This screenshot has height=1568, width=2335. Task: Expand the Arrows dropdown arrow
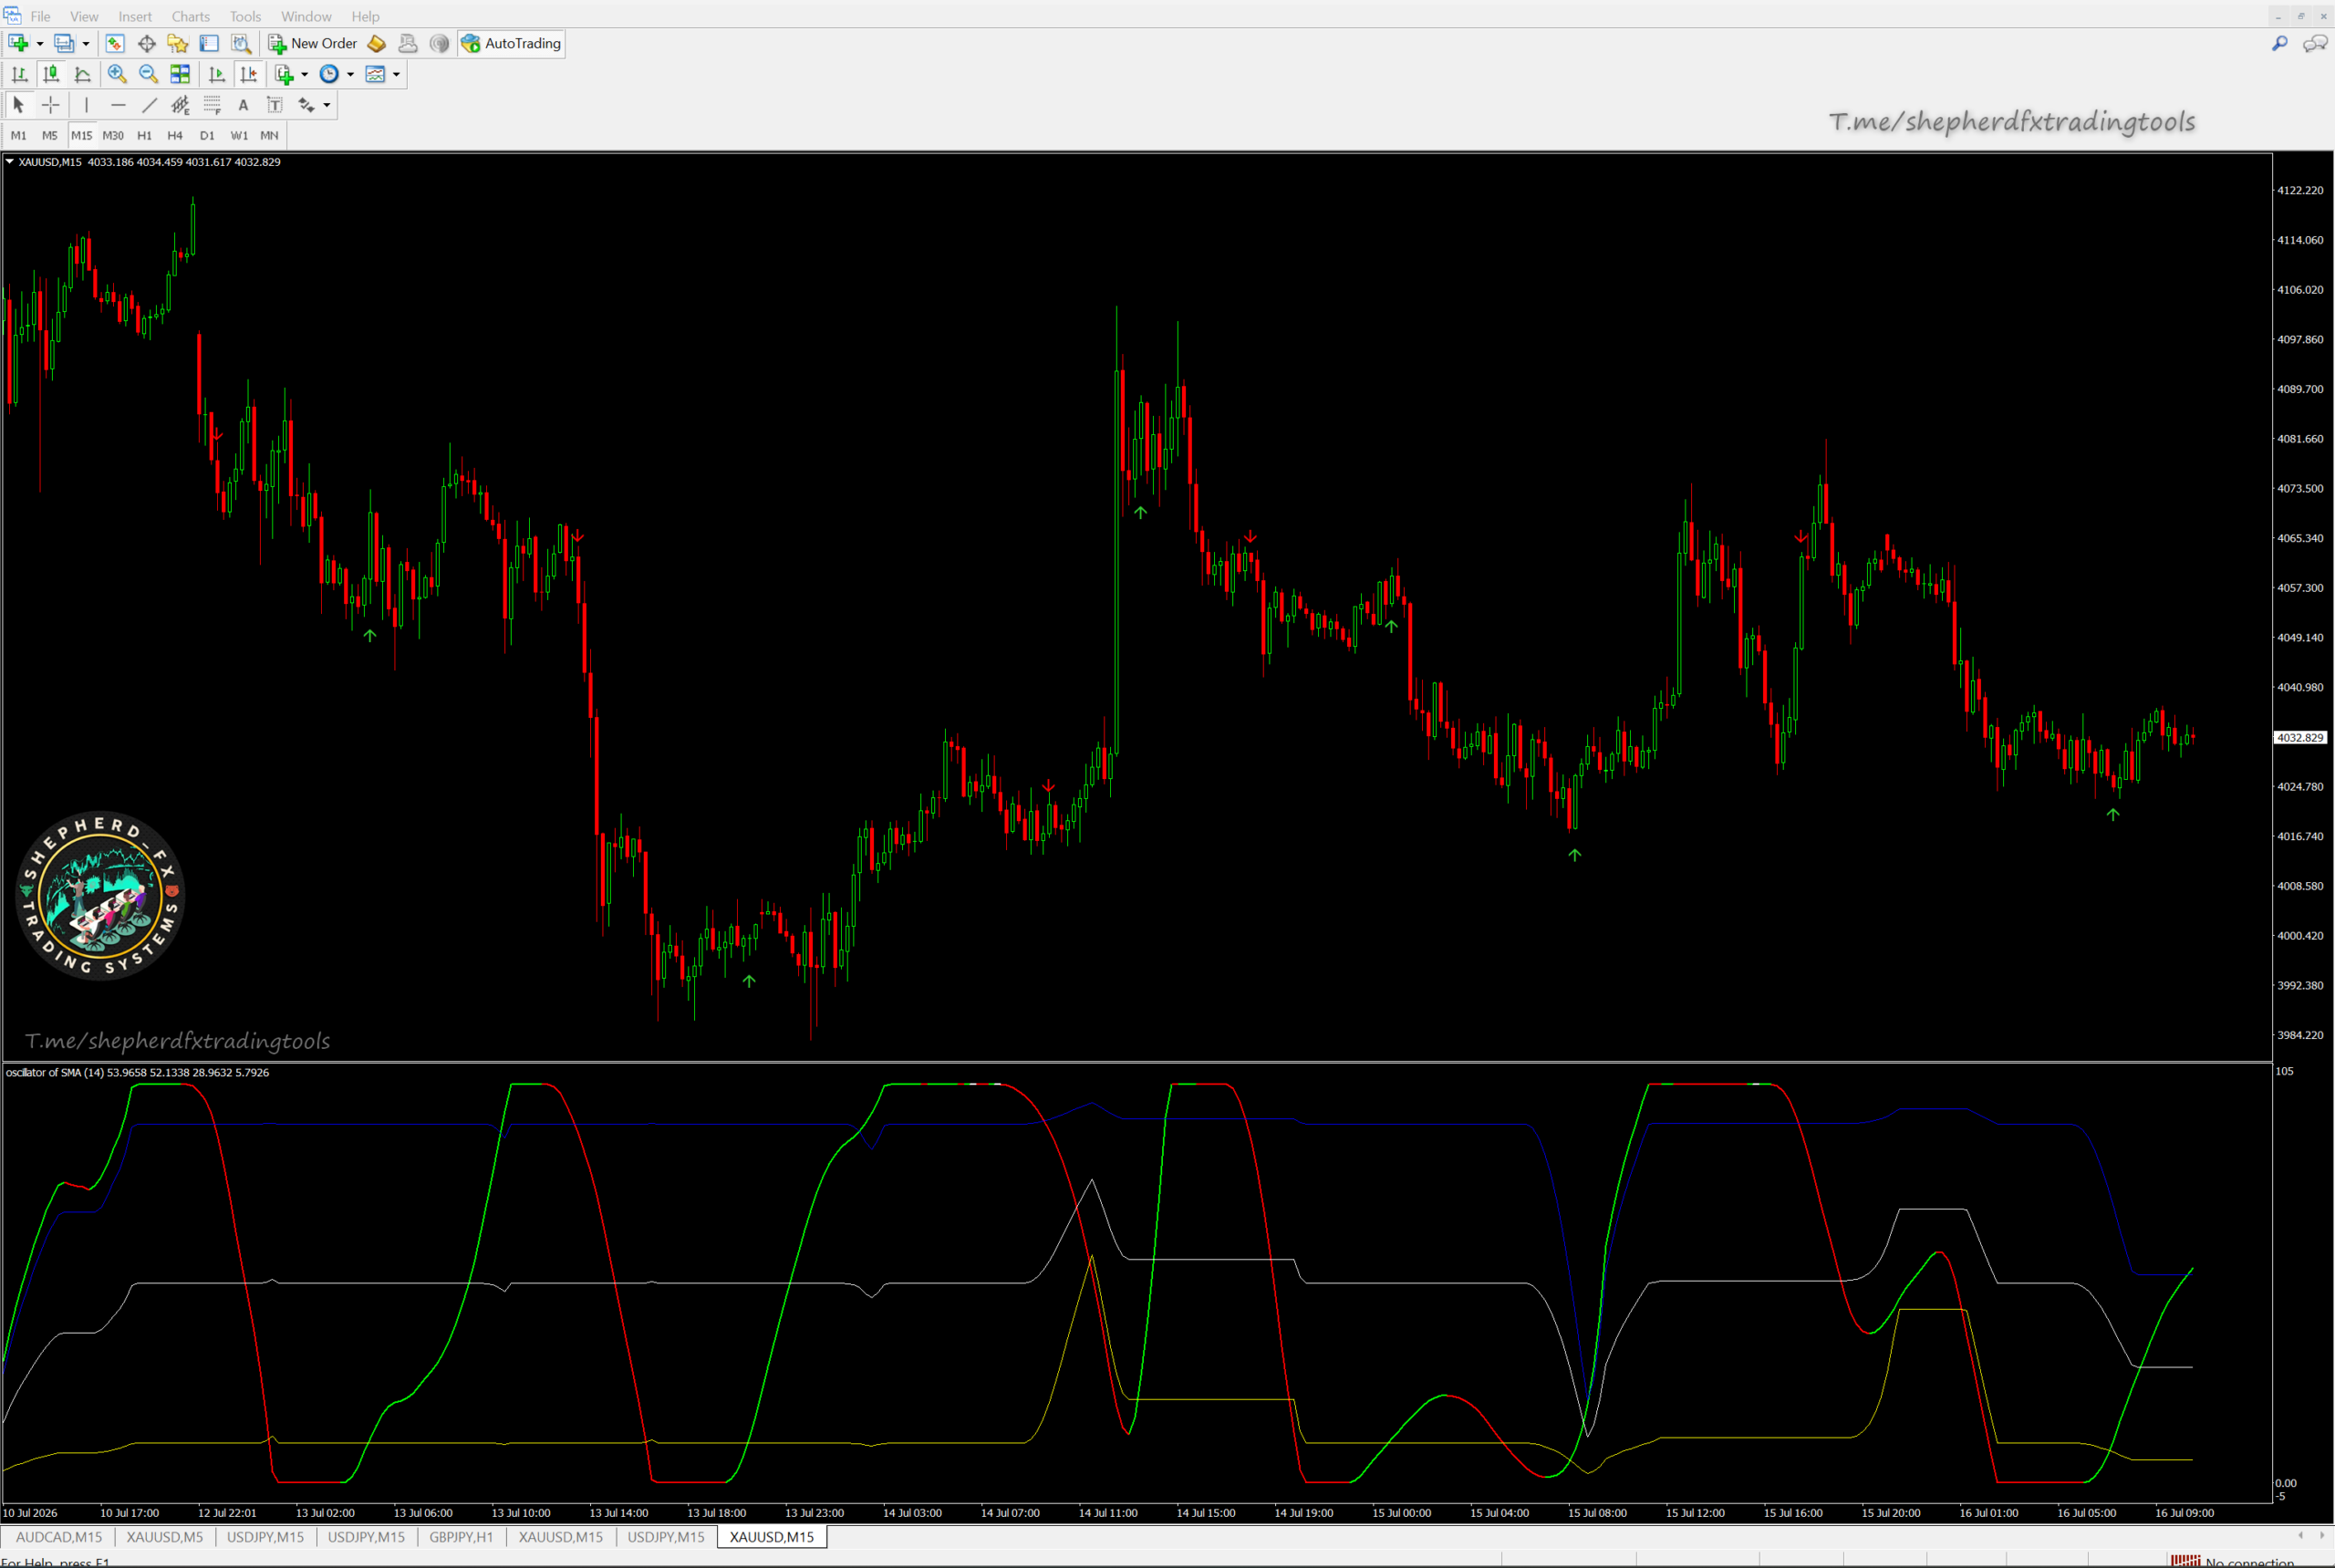[x=327, y=106]
